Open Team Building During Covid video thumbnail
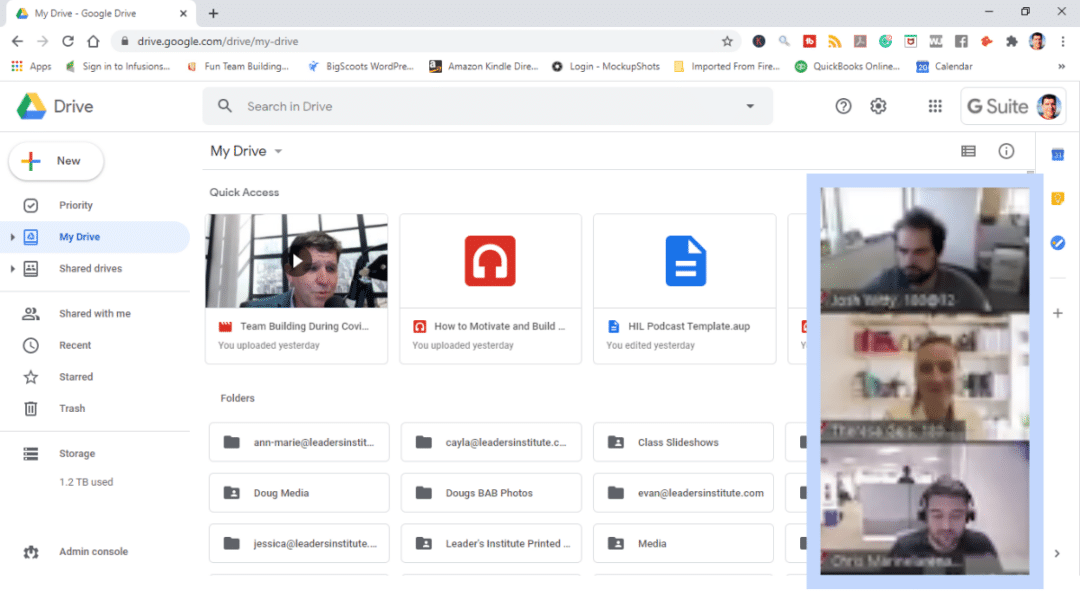 coord(296,261)
